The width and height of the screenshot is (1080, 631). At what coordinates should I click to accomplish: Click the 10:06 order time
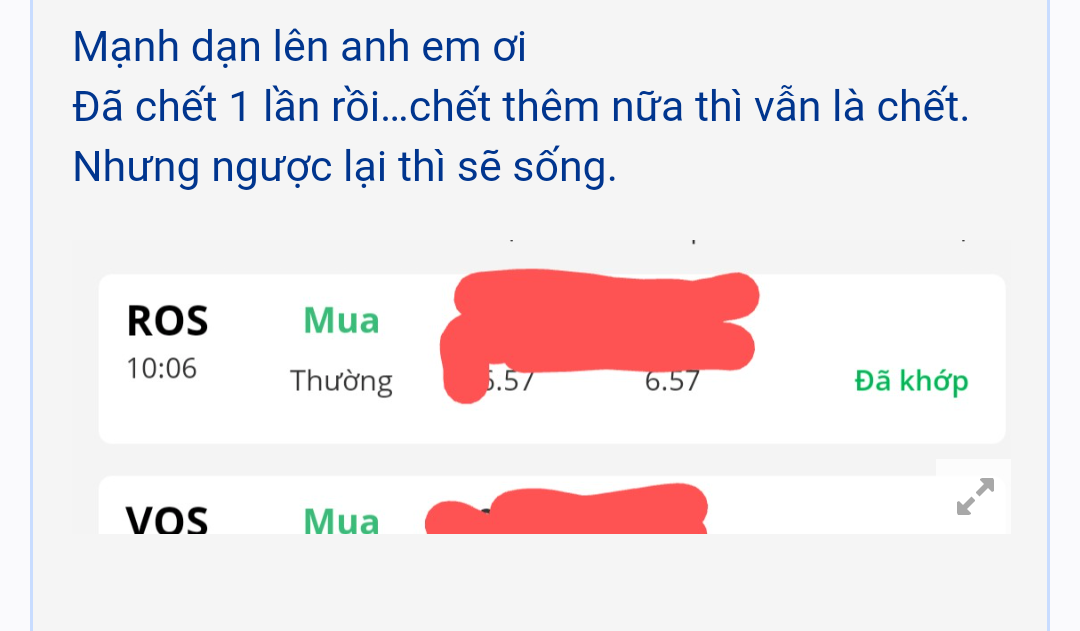pos(161,369)
